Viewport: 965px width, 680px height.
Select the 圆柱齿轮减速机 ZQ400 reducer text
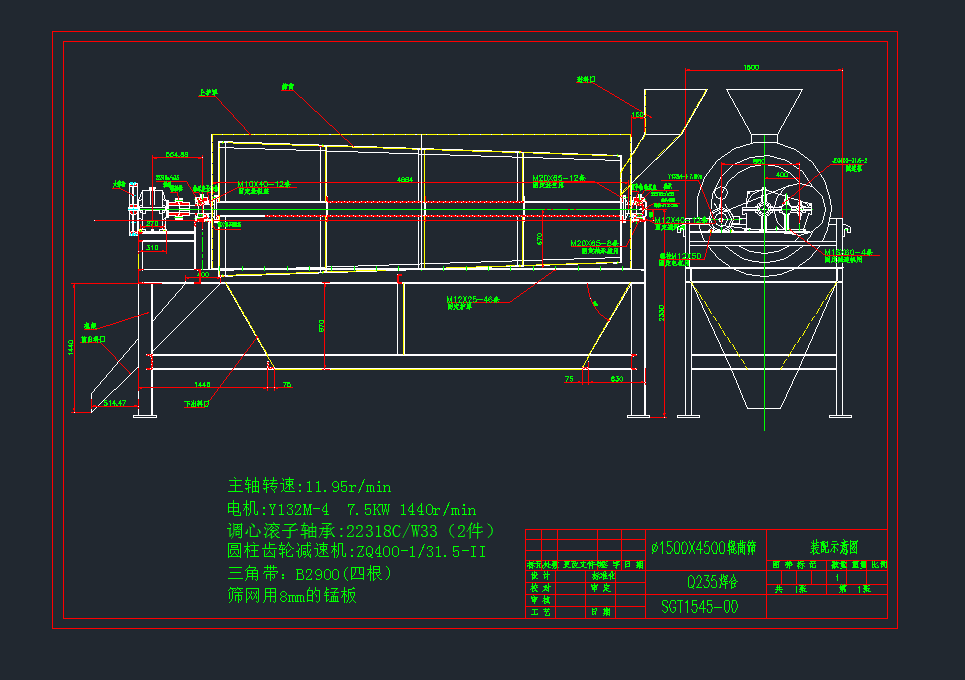click(x=358, y=552)
